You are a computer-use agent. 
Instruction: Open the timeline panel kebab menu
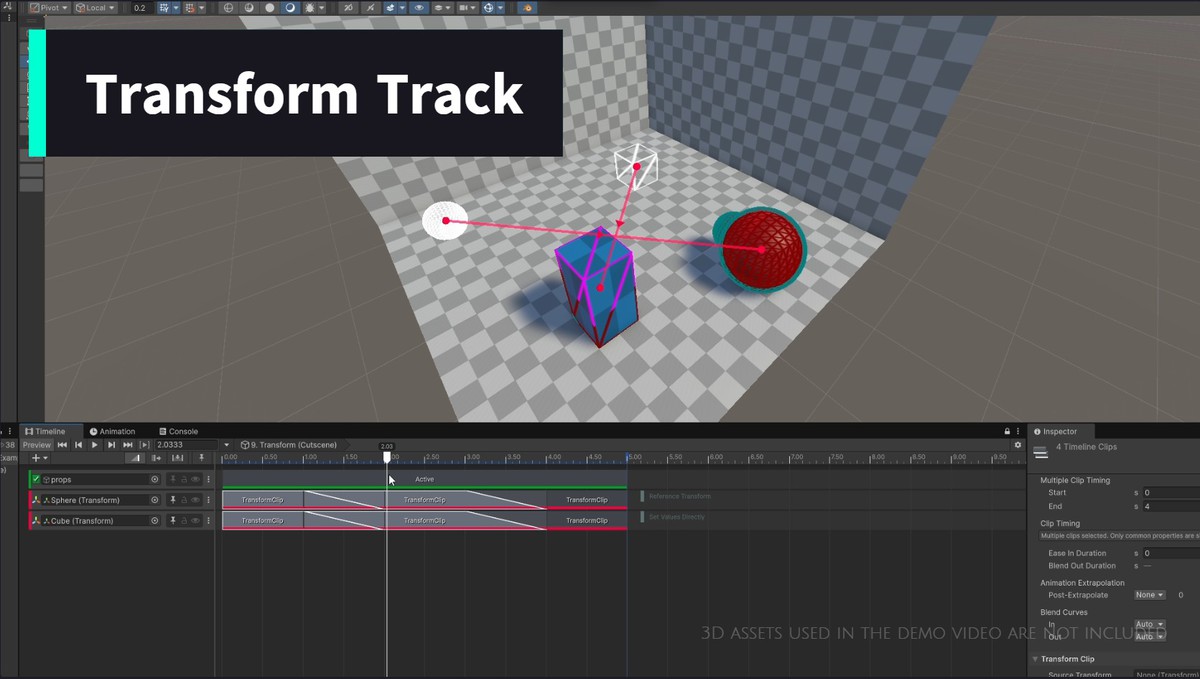click(x=1019, y=431)
